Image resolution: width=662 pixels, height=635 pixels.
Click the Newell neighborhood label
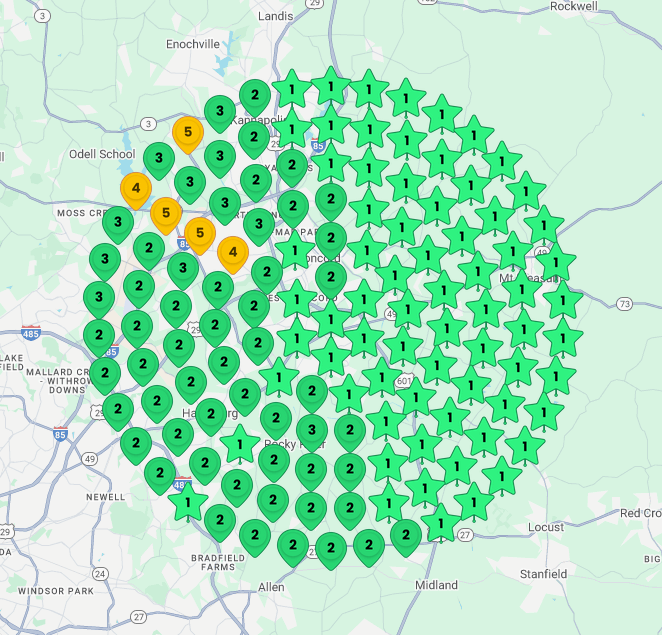coord(105,496)
